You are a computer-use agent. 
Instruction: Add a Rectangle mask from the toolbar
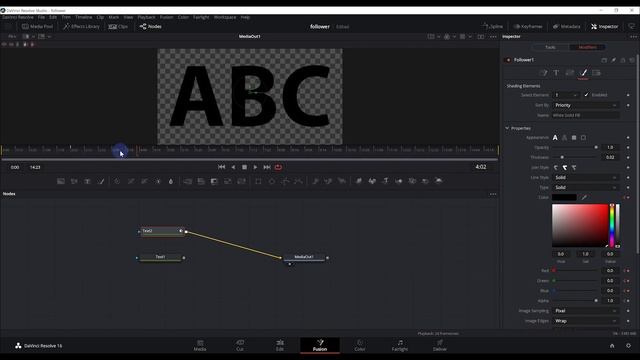(x=258, y=181)
